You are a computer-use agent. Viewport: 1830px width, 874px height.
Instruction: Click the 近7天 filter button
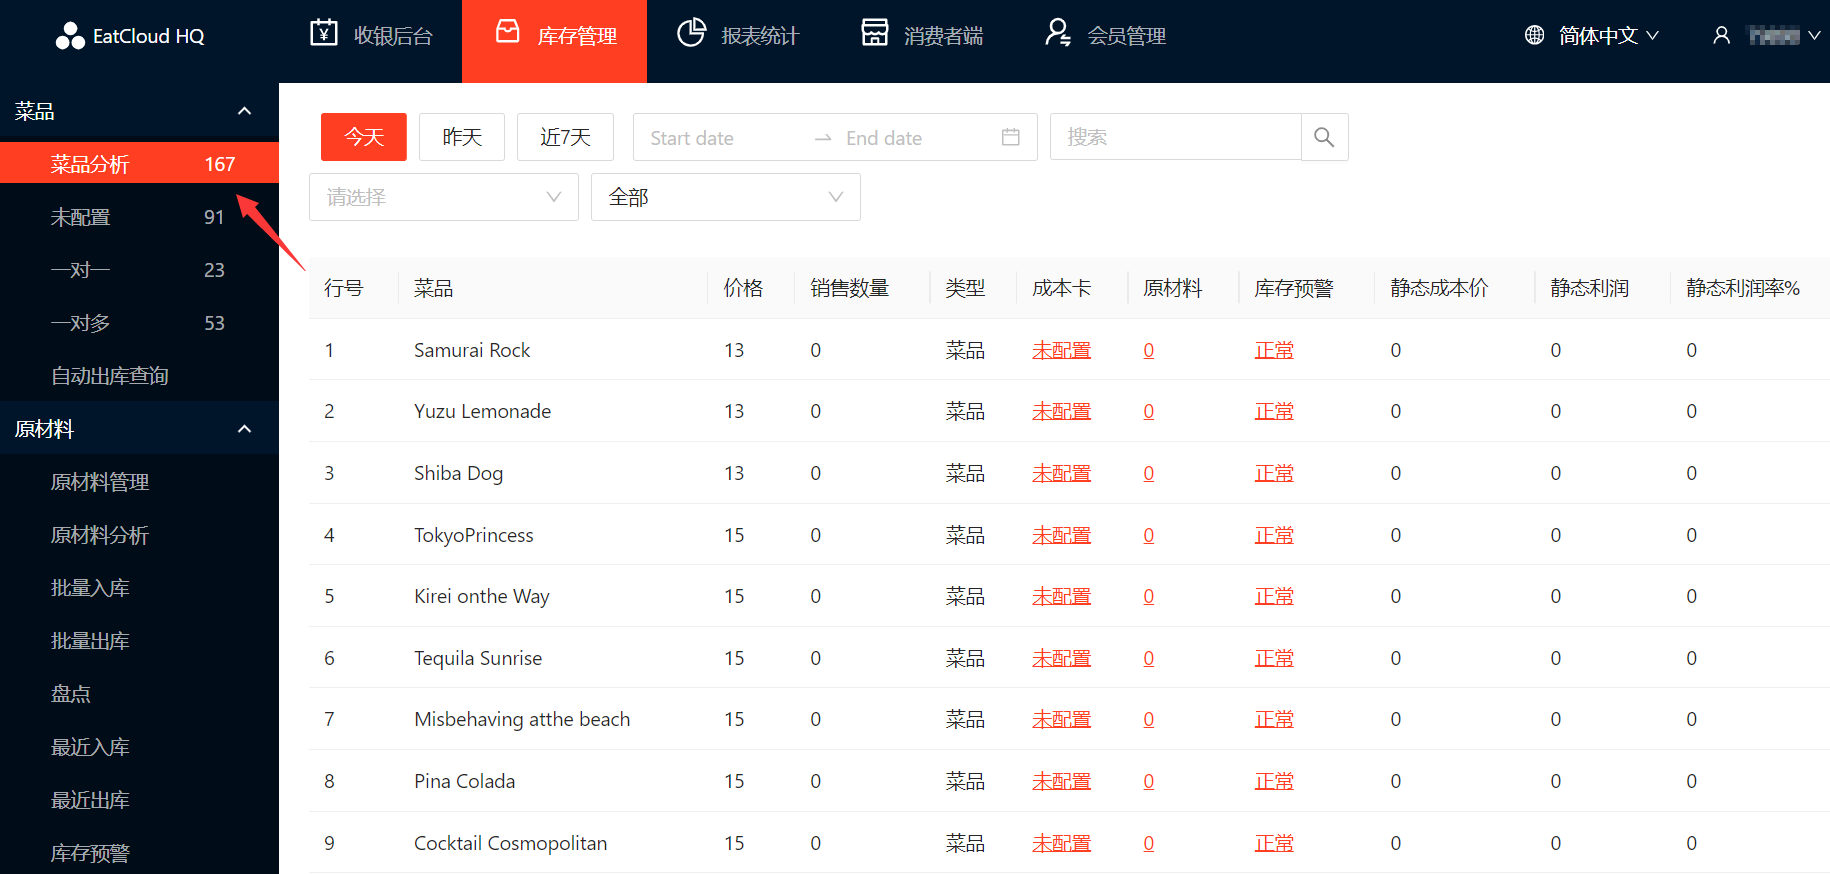tap(565, 137)
